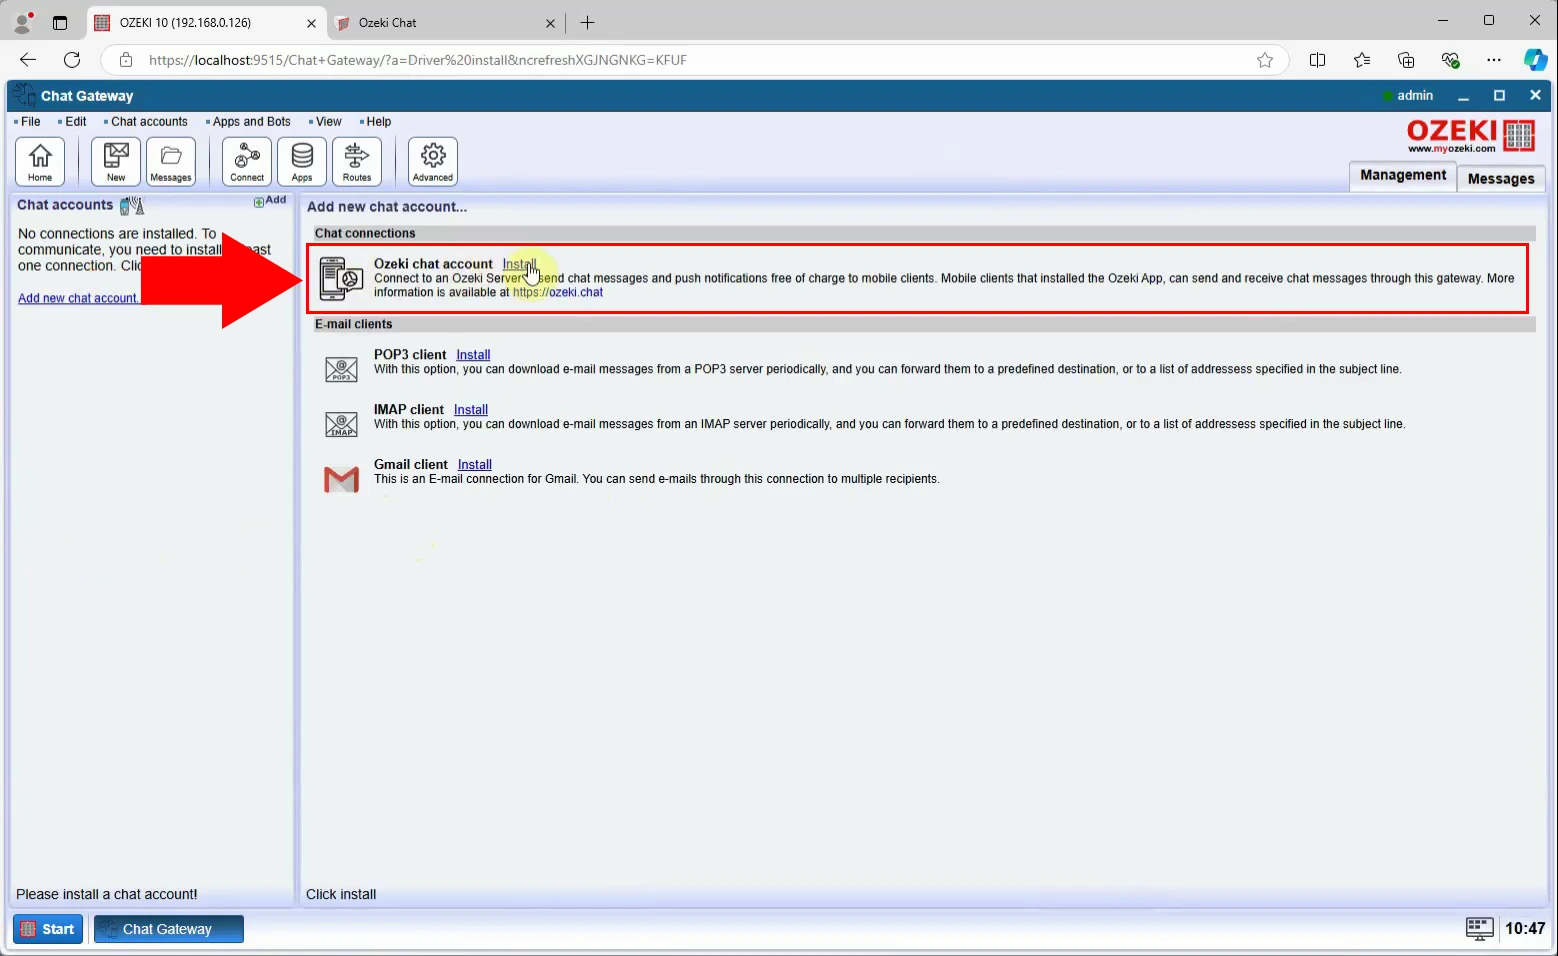Open the keyboard icon in taskbar tray
Screen dimensions: 1558x956
coord(1480,929)
